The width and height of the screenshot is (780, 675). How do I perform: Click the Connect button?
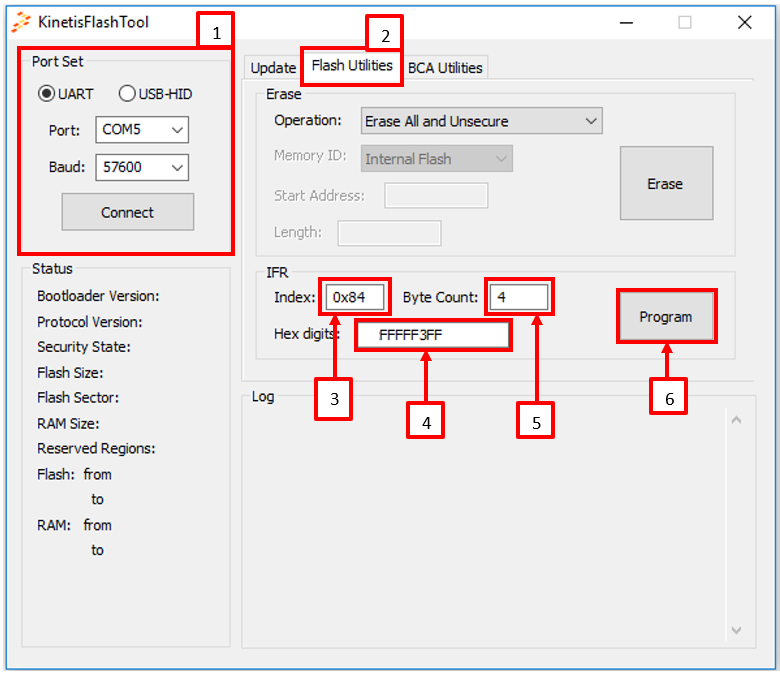(x=128, y=212)
